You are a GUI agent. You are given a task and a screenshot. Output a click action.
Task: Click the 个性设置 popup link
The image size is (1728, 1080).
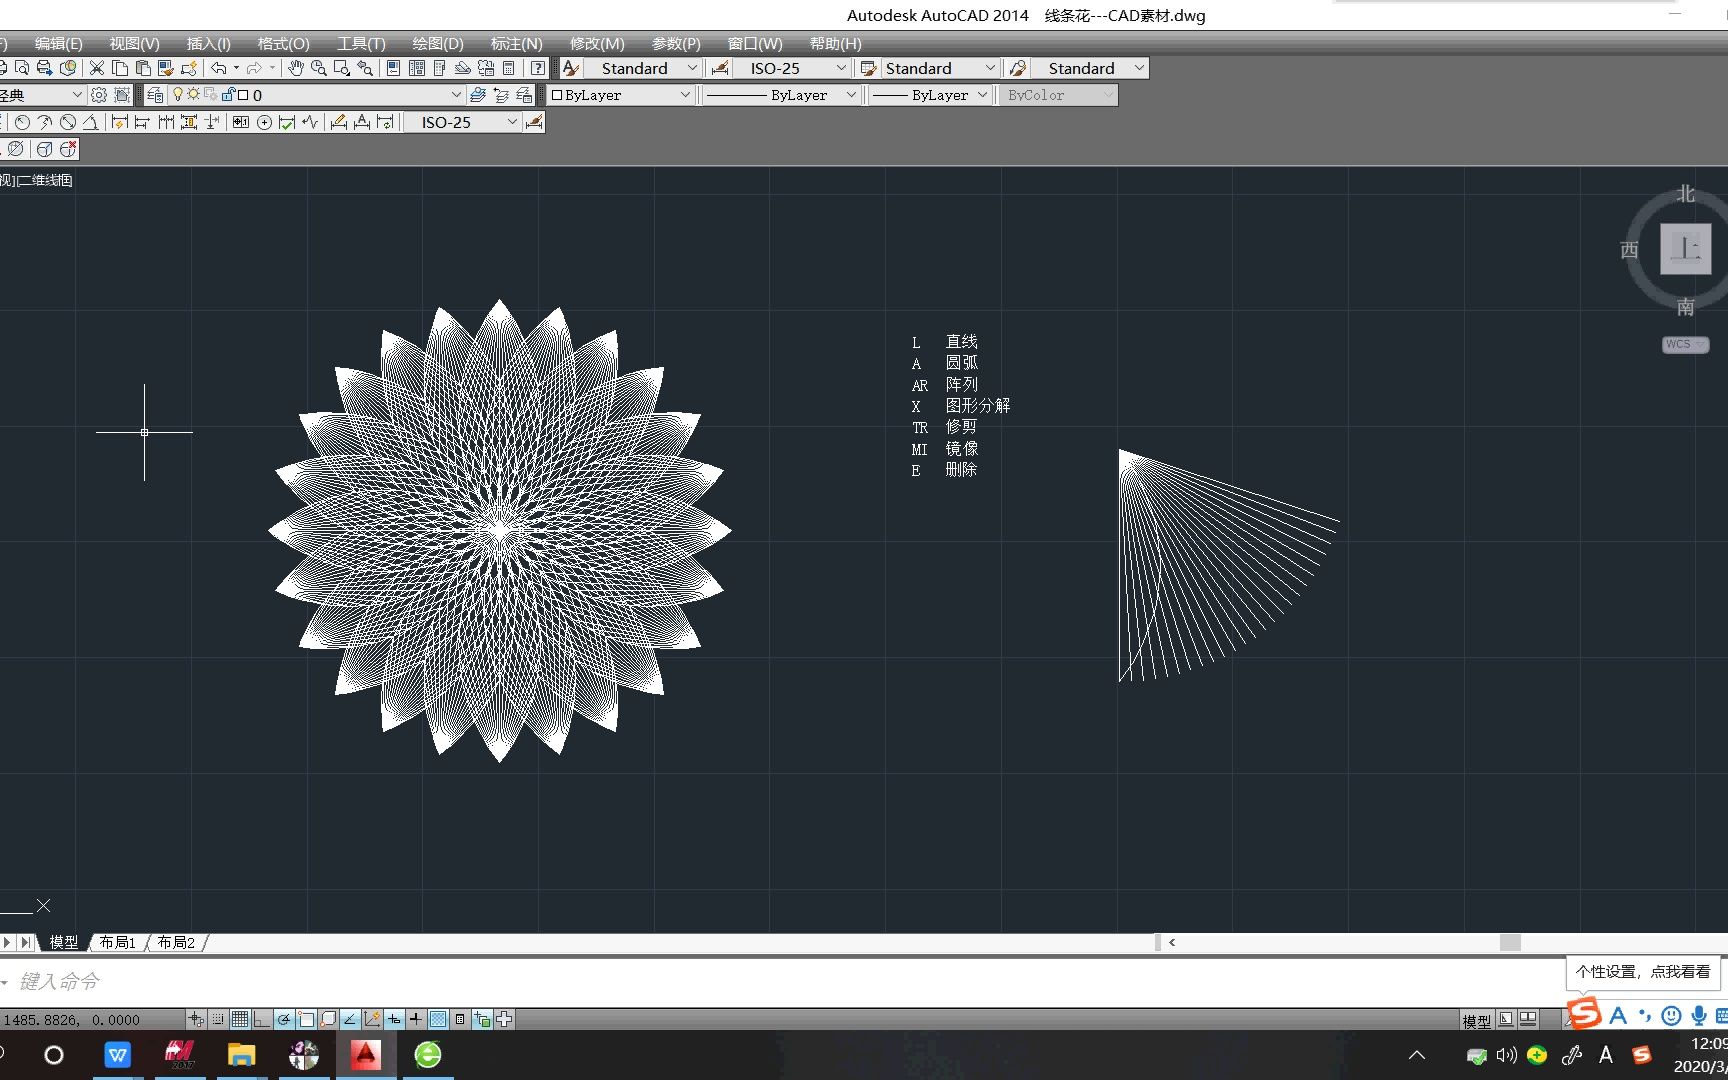[x=1641, y=971]
